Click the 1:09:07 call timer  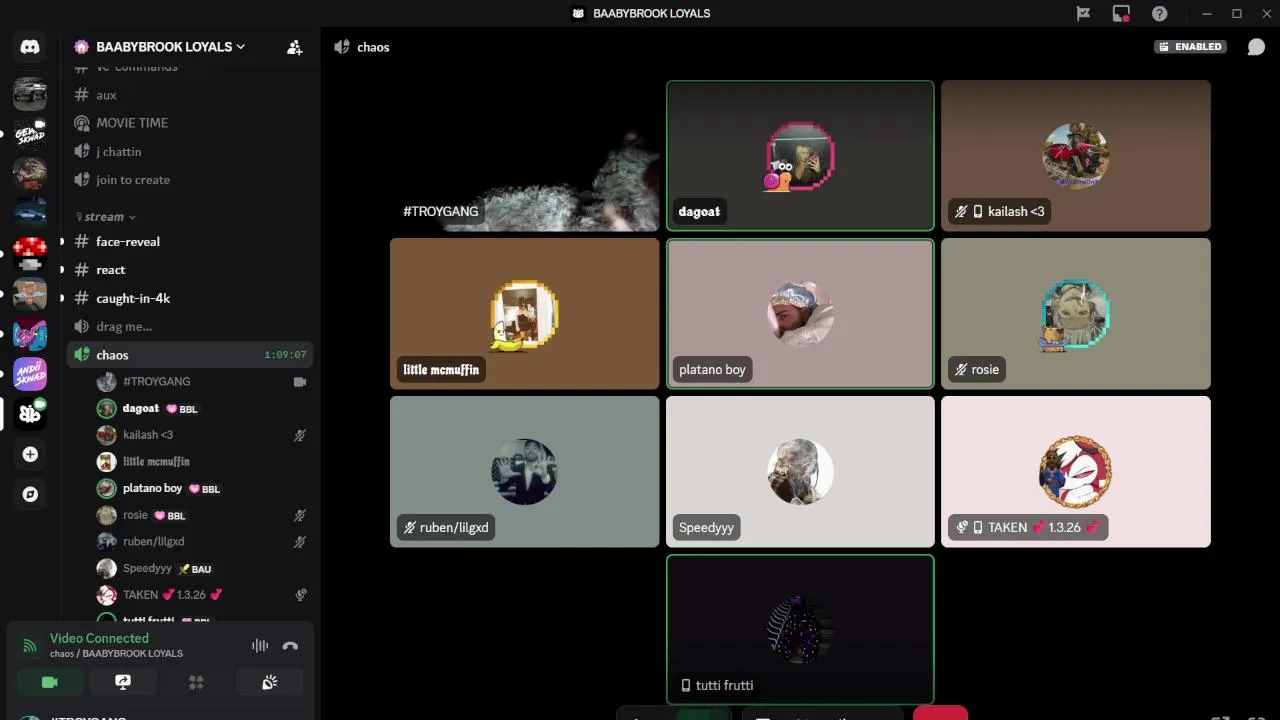(285, 355)
